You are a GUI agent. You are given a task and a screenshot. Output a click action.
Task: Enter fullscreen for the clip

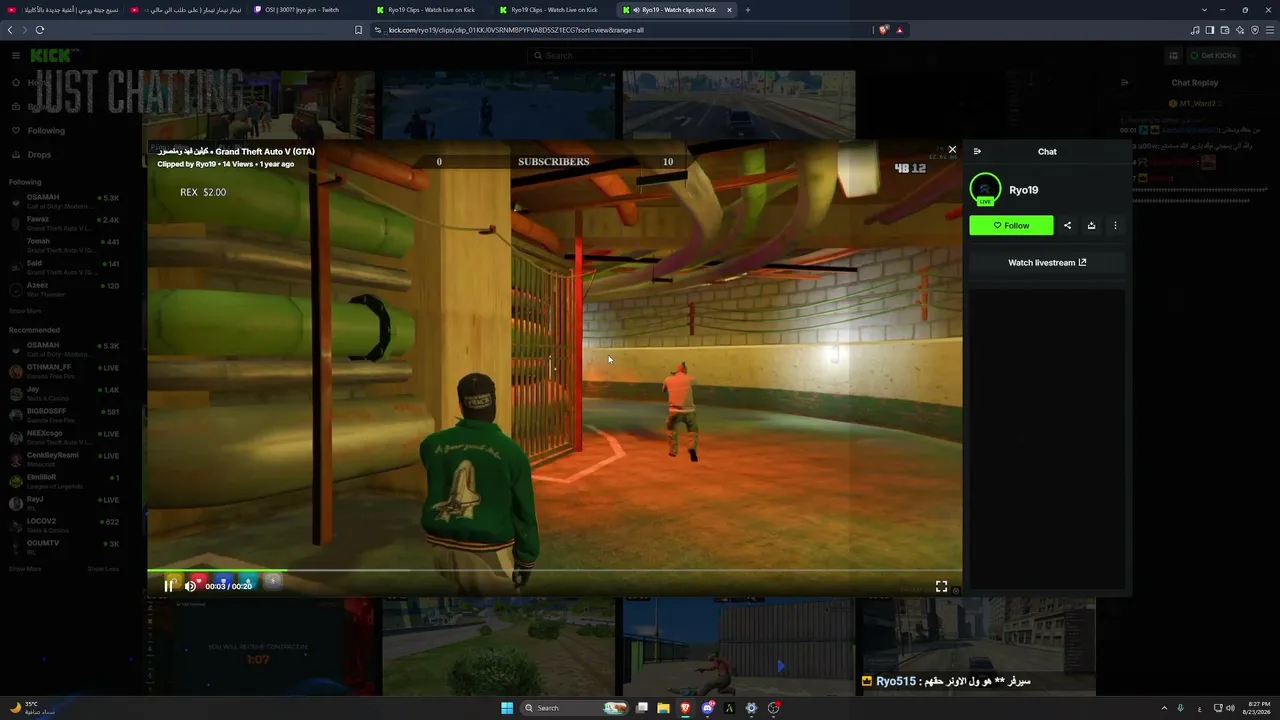click(x=941, y=586)
